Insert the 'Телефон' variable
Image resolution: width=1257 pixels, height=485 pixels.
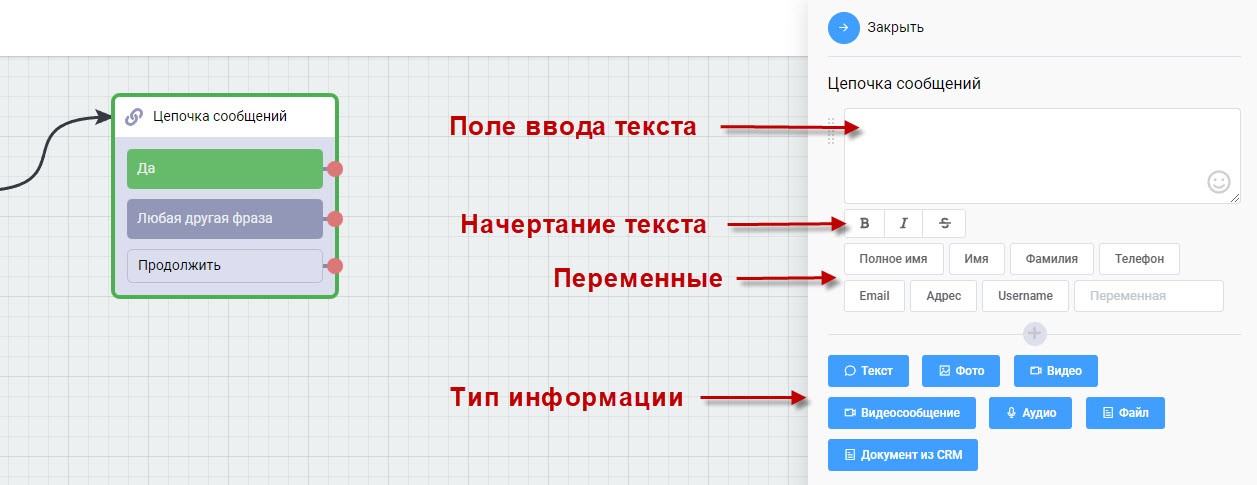click(x=1139, y=259)
